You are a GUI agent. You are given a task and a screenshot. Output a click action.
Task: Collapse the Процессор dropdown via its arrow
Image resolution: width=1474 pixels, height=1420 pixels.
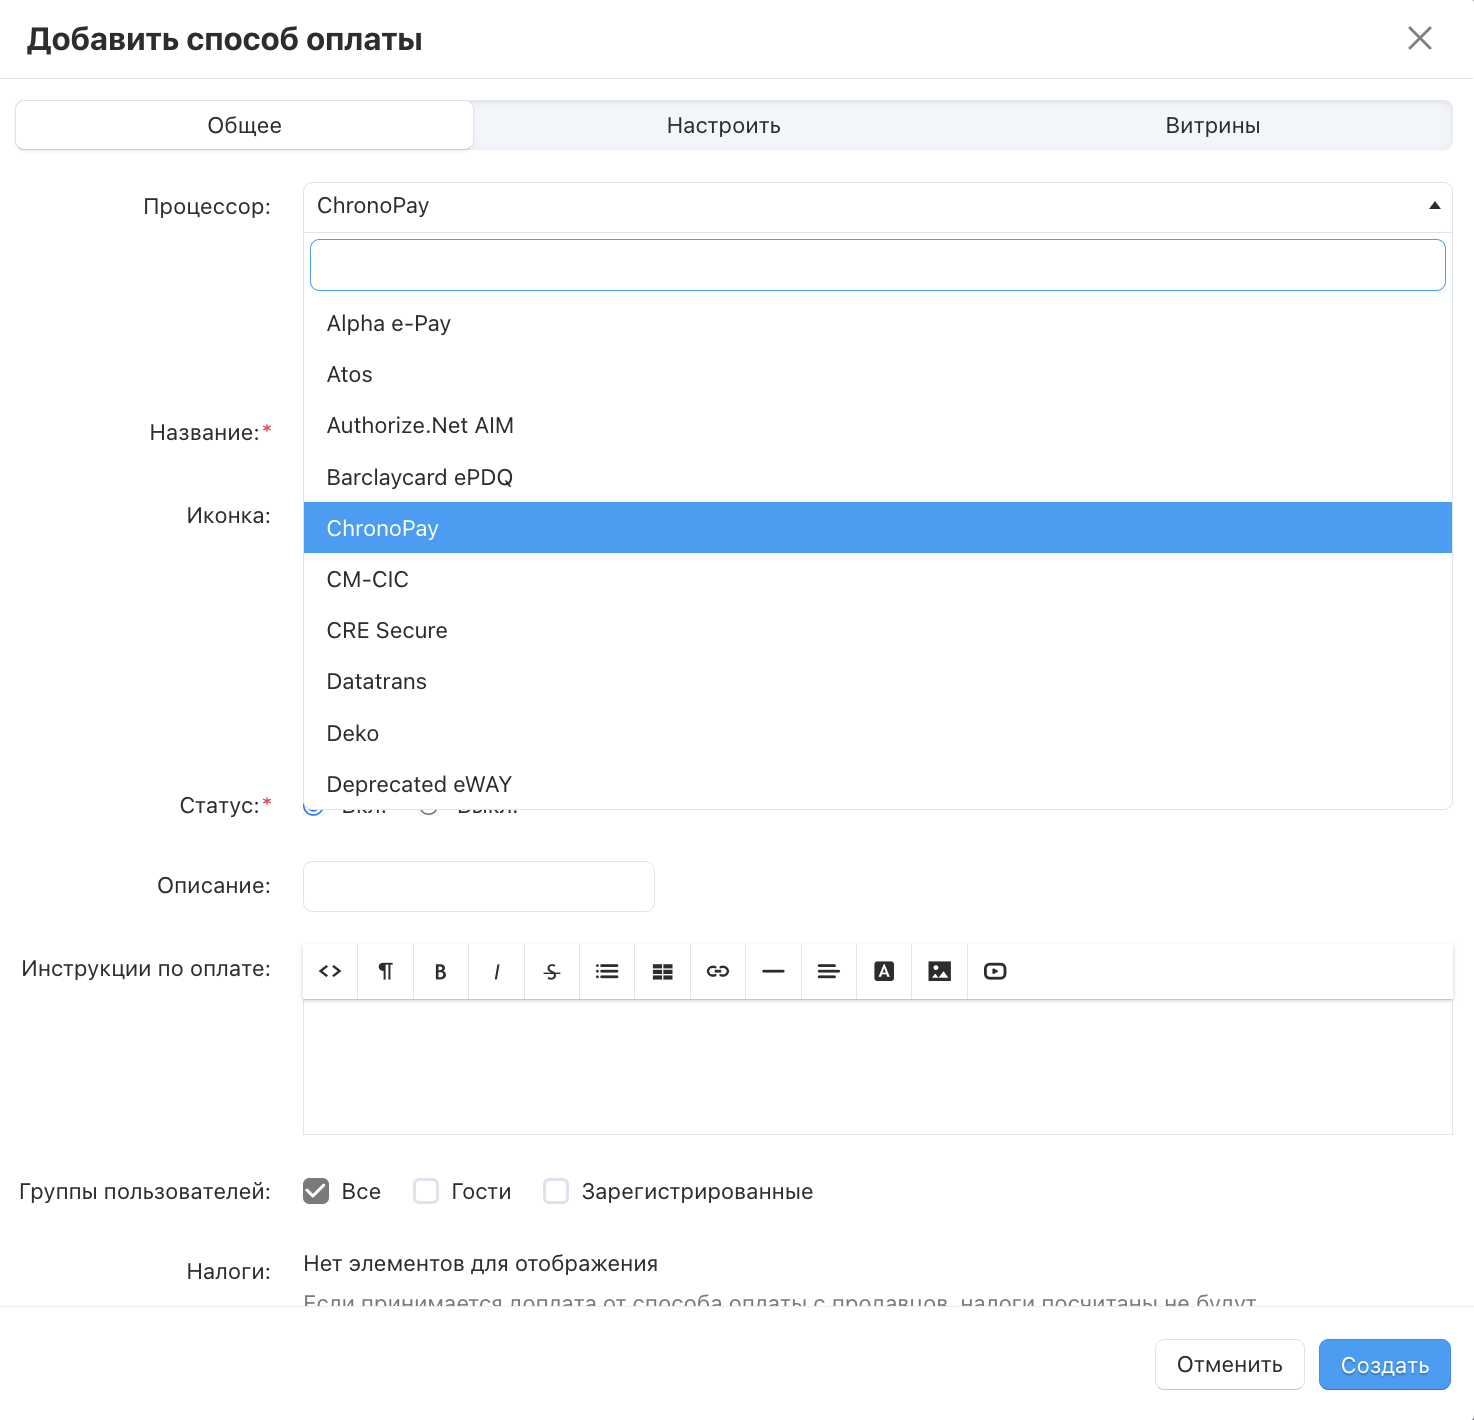coord(1434,206)
